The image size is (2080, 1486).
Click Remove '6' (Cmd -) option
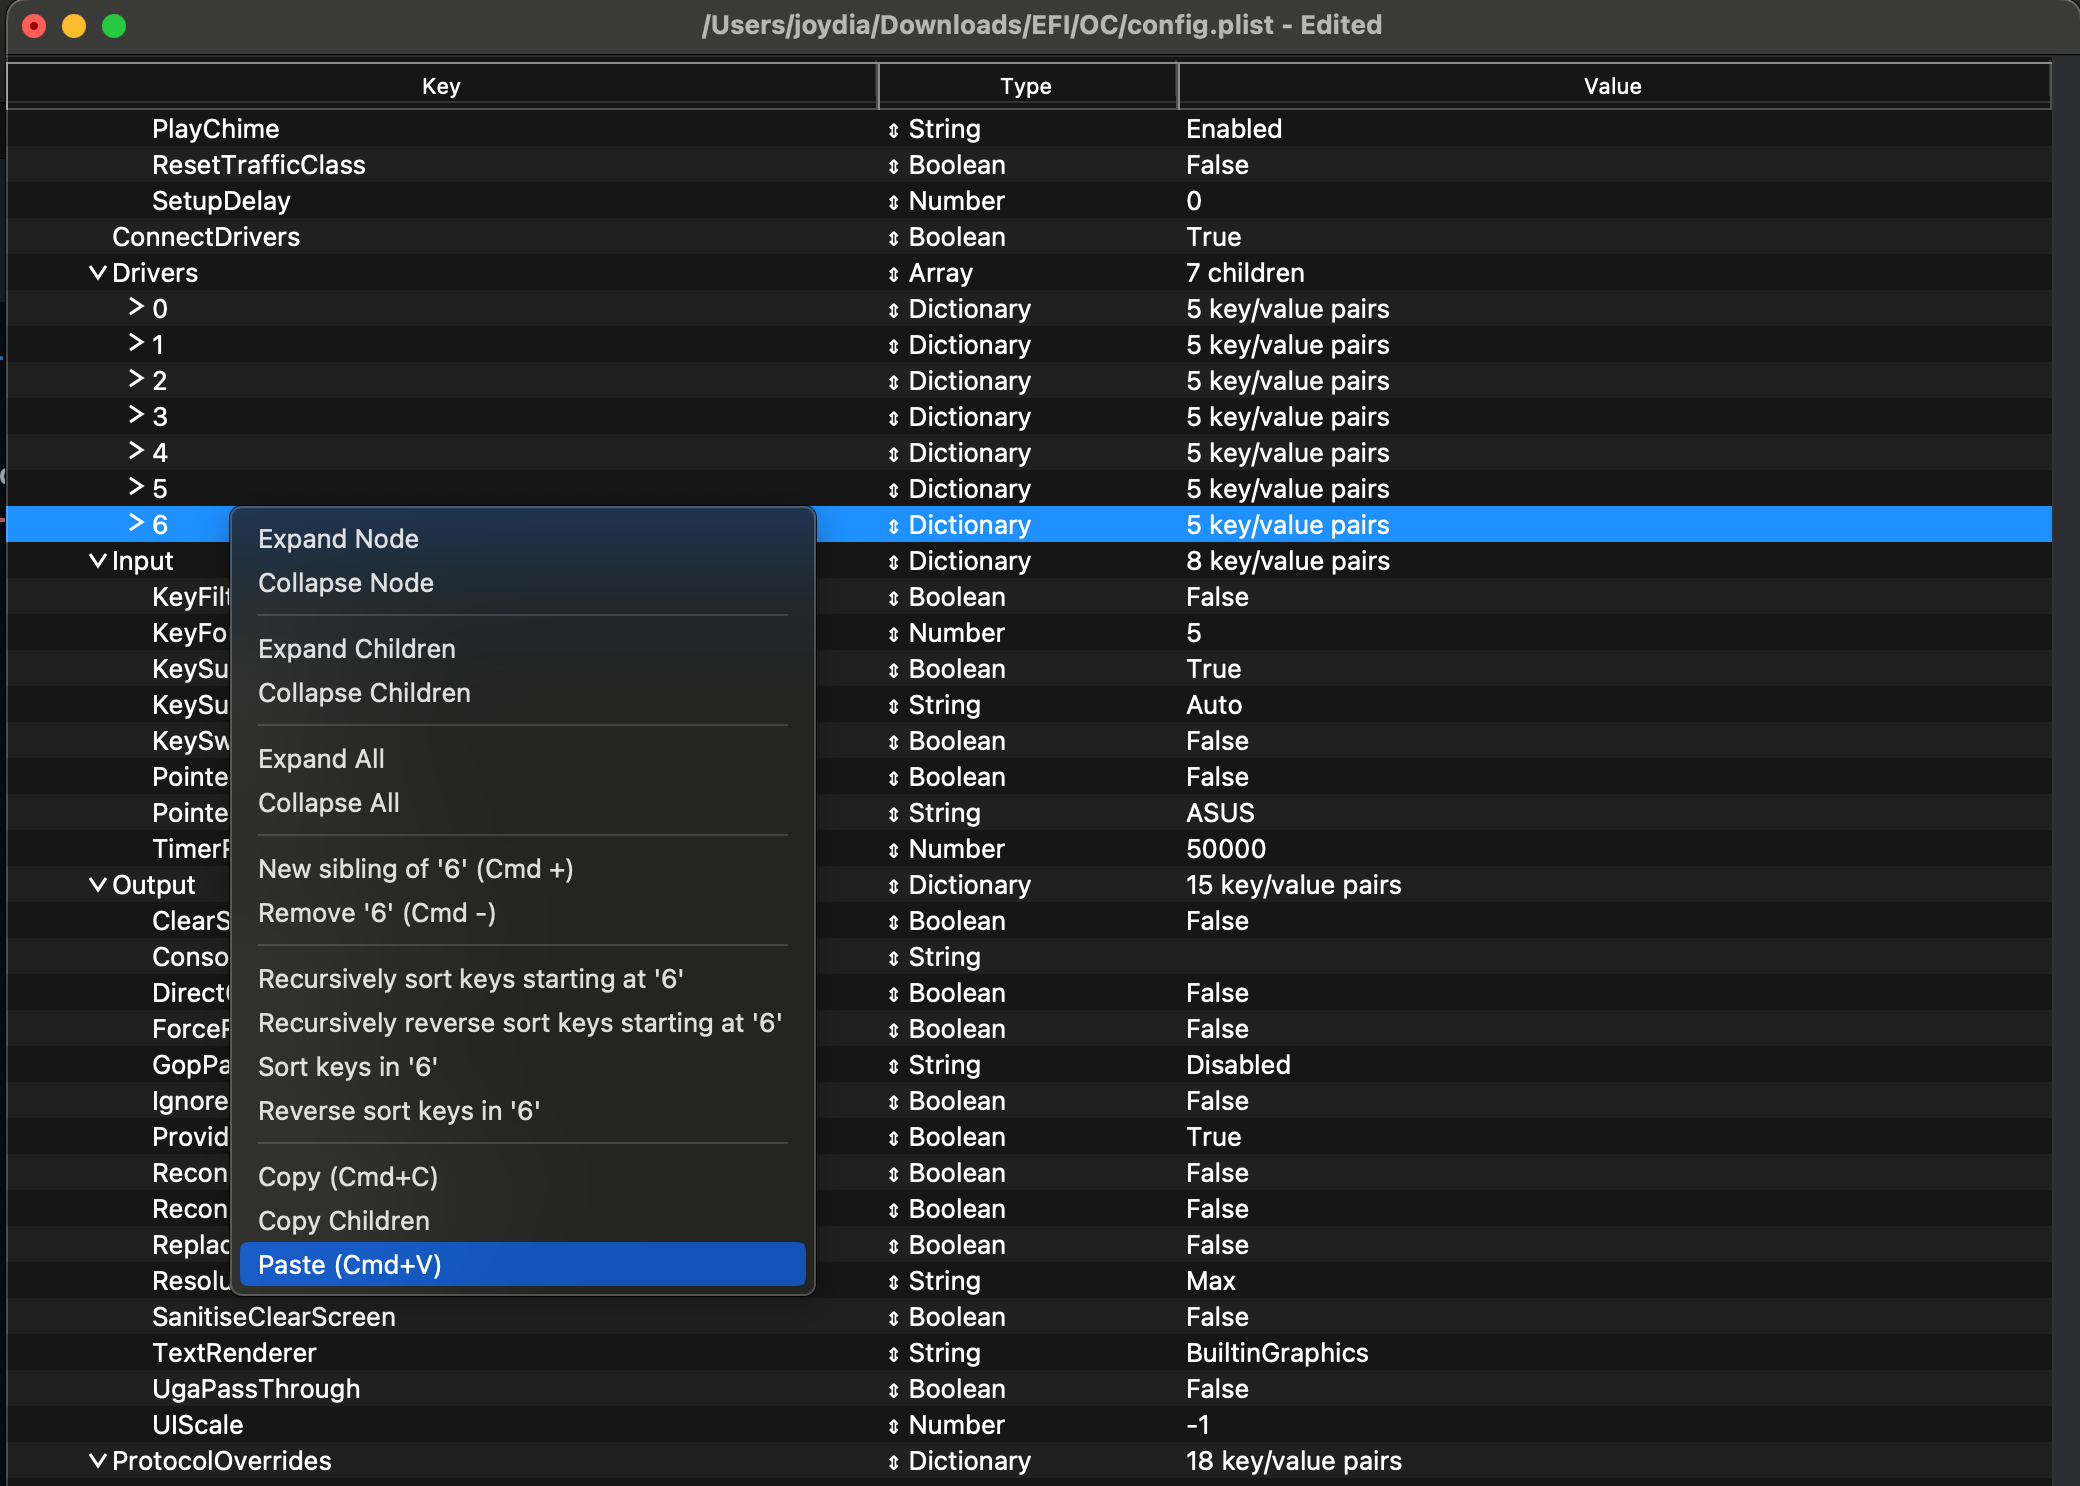point(376,913)
